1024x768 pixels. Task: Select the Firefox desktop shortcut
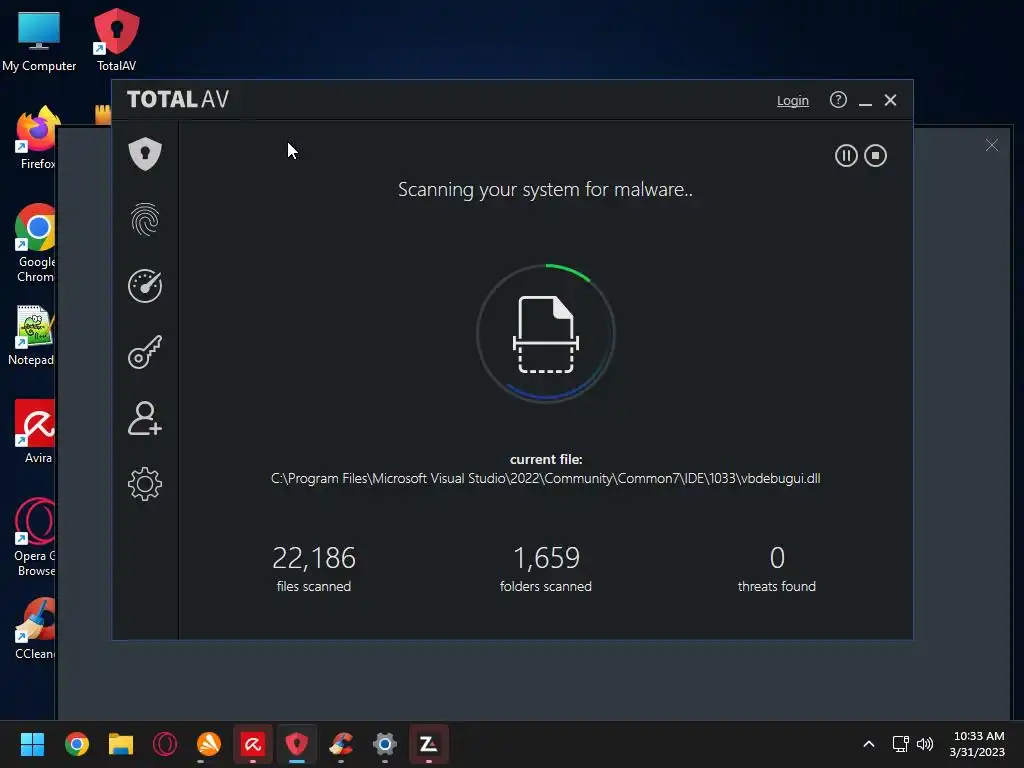click(37, 138)
